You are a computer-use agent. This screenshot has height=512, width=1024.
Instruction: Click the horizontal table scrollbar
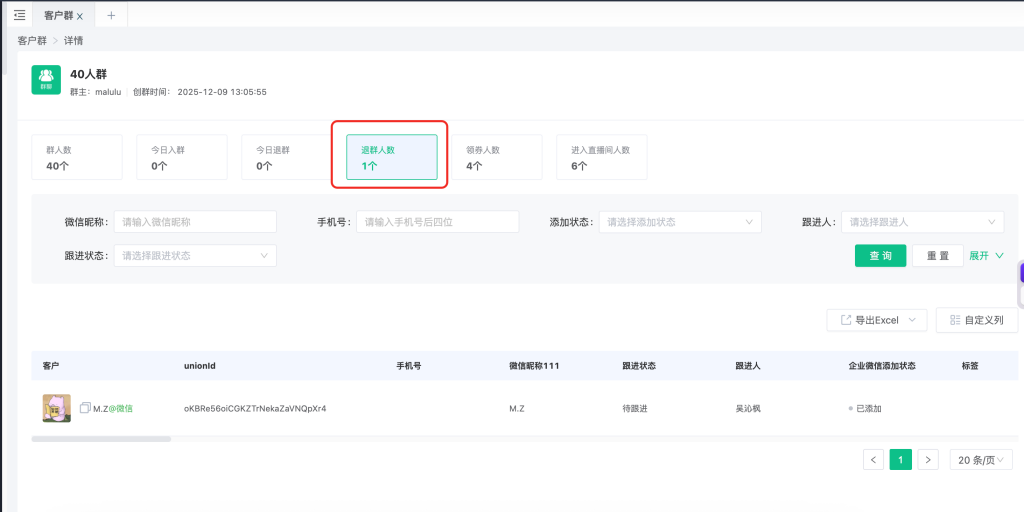tap(101, 438)
